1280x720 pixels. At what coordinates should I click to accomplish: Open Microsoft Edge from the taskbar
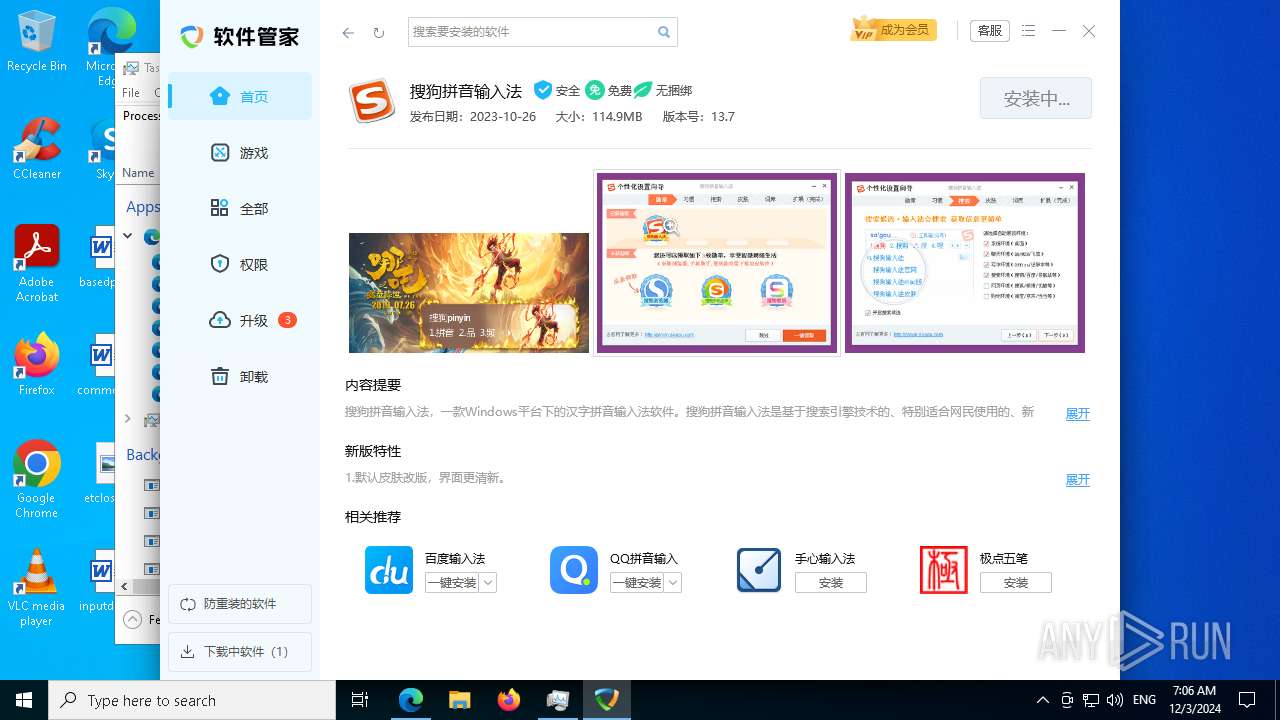[411, 700]
